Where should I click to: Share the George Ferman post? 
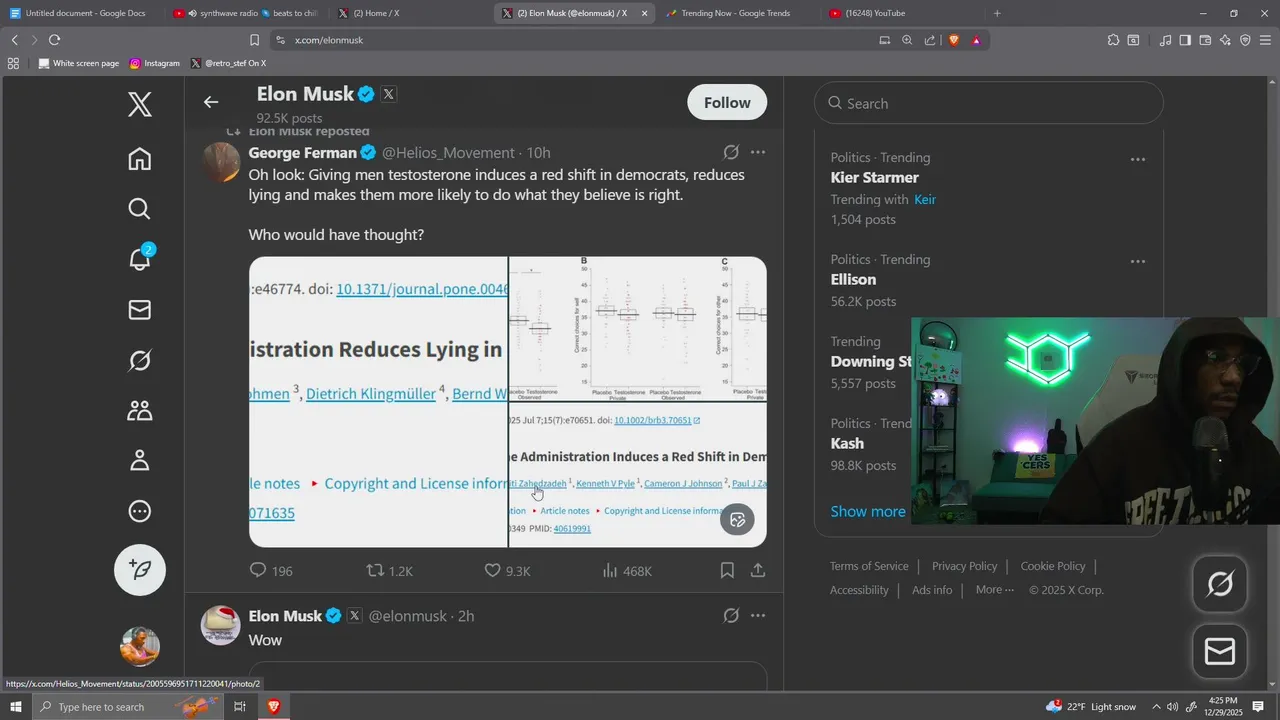coord(758,570)
